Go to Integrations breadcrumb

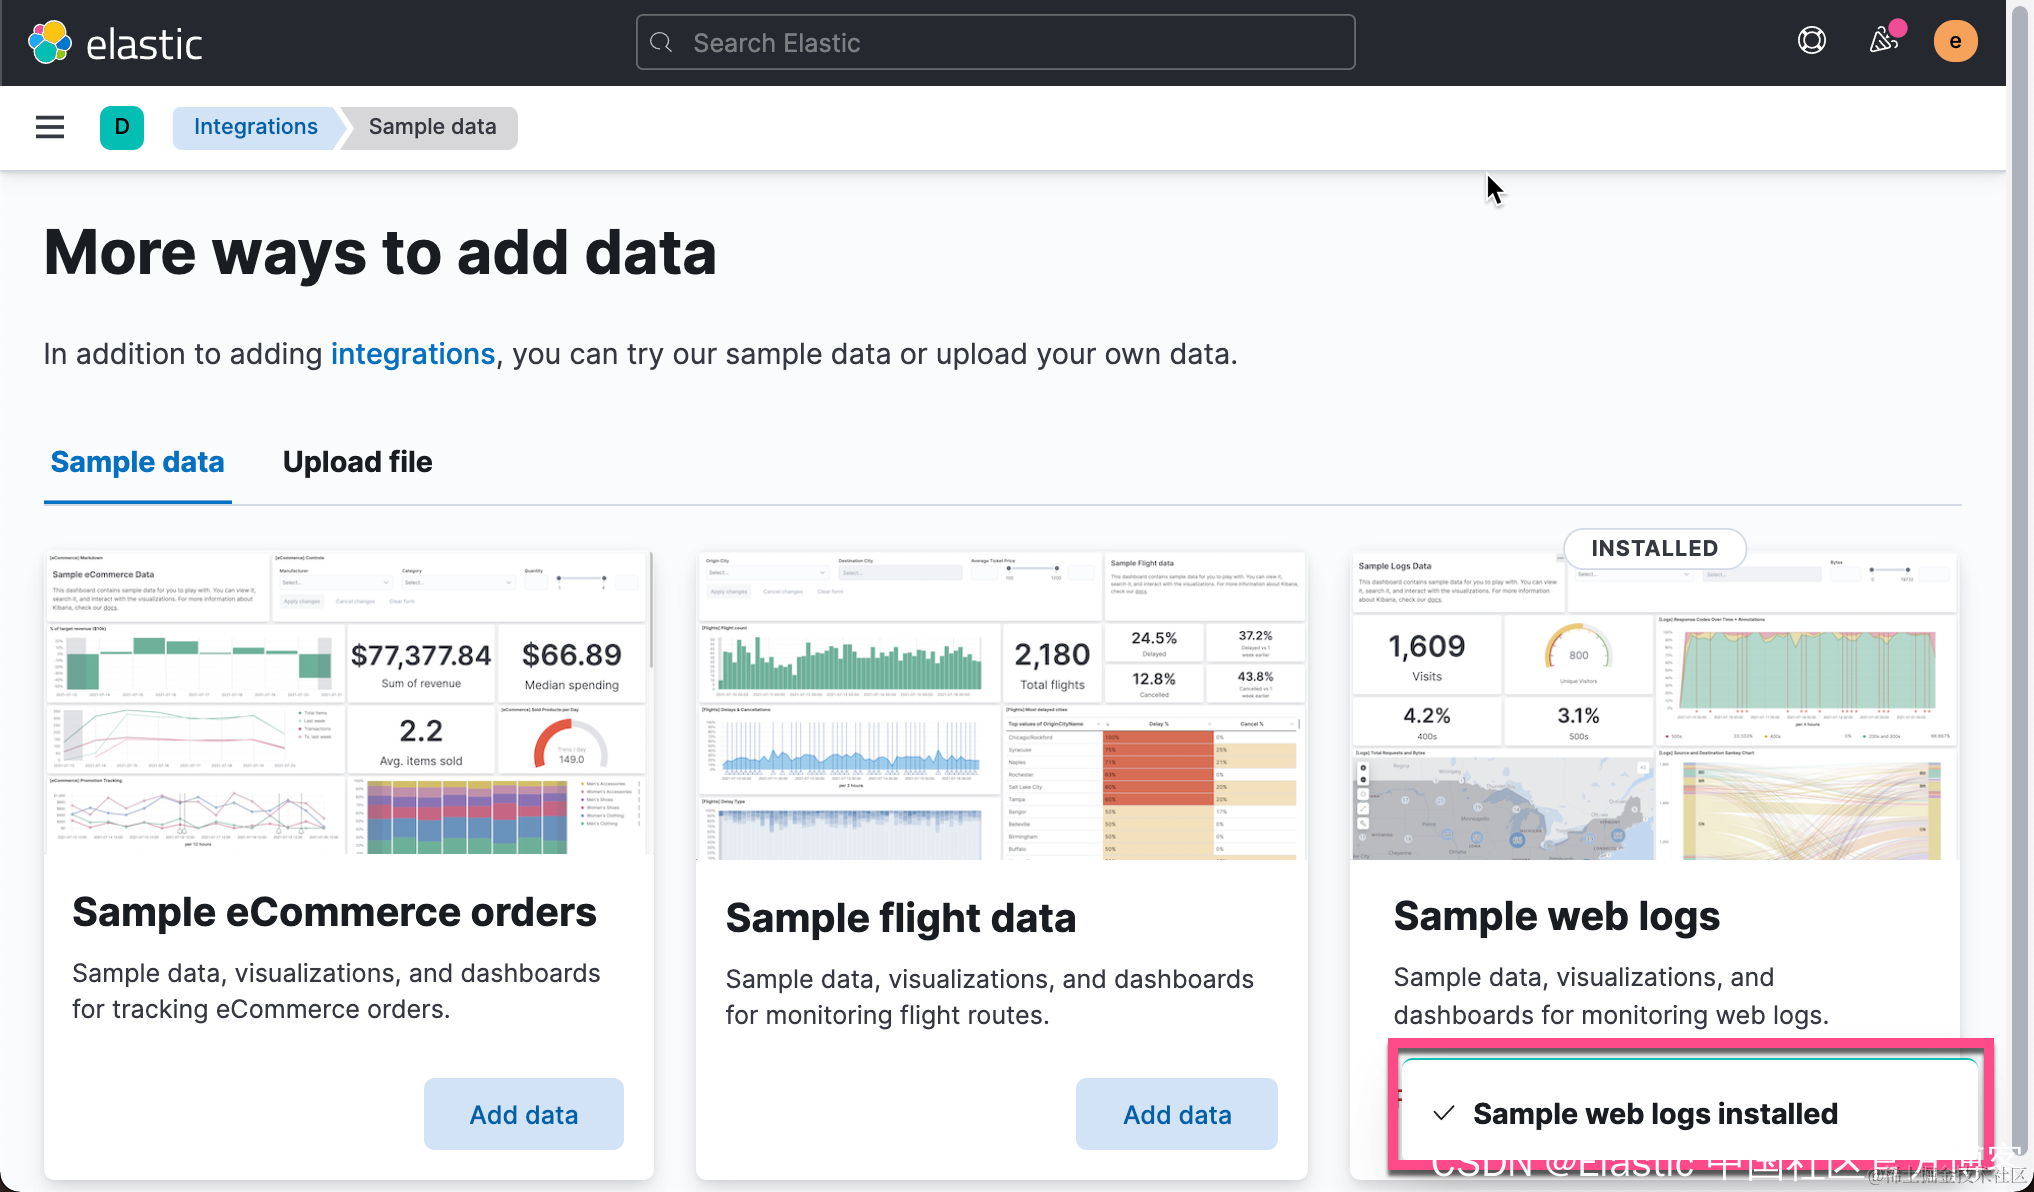click(255, 127)
